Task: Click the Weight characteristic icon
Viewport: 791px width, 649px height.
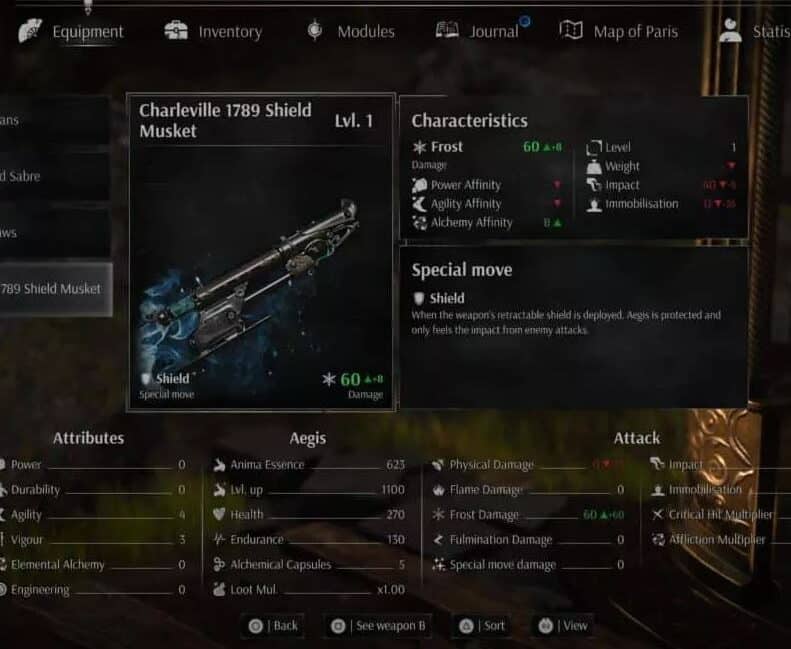Action: tap(594, 166)
